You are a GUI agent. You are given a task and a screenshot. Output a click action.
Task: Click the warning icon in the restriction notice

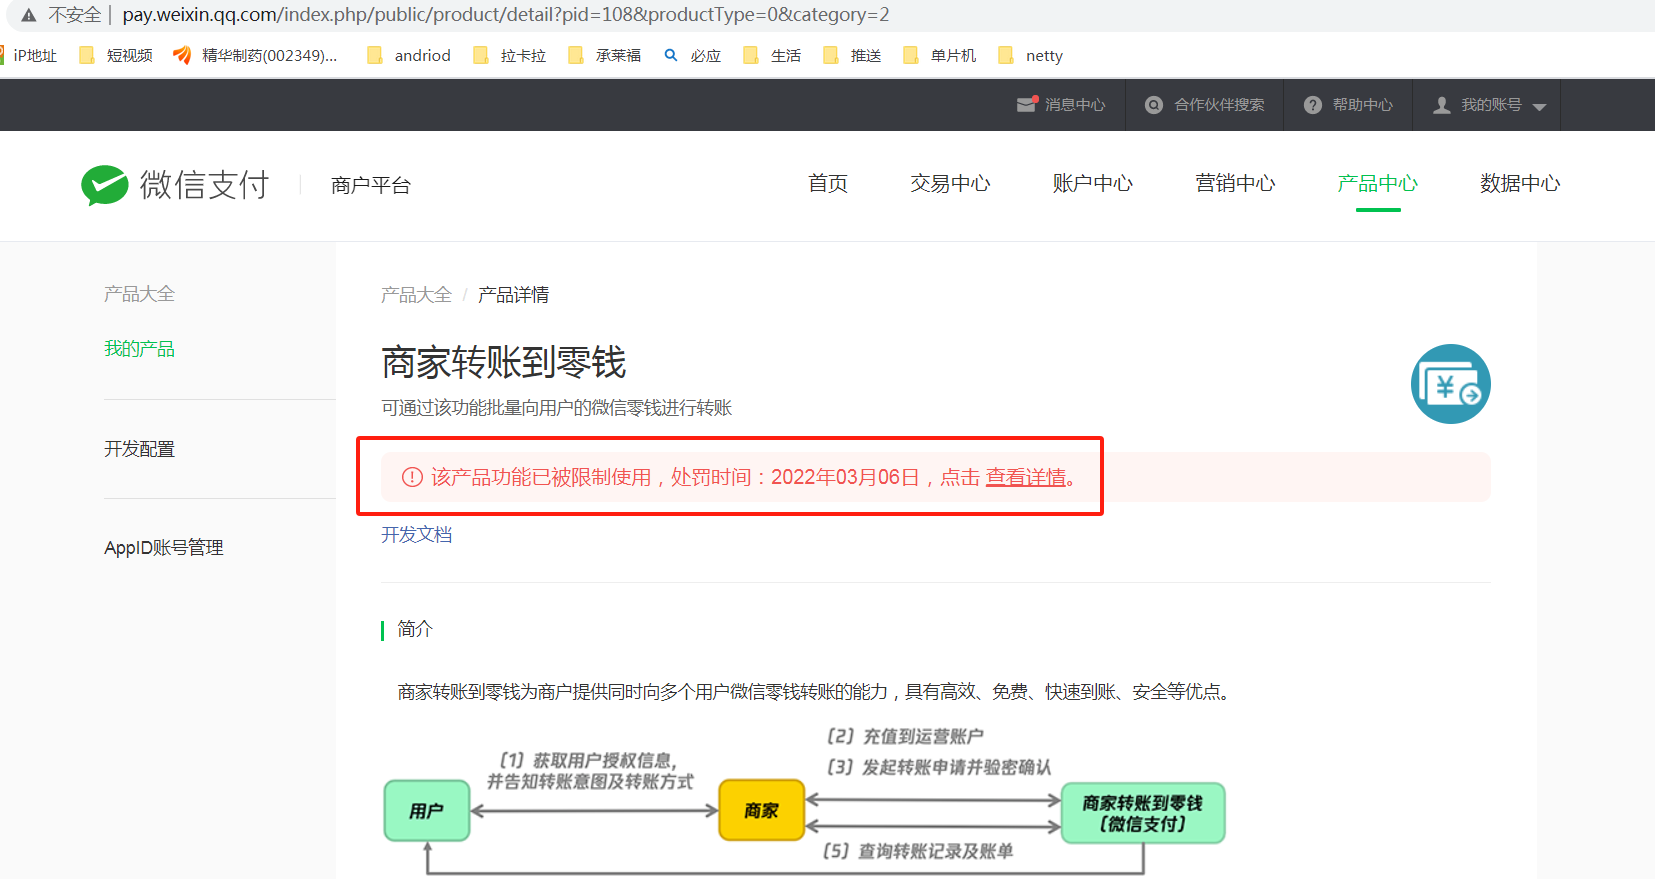click(412, 477)
